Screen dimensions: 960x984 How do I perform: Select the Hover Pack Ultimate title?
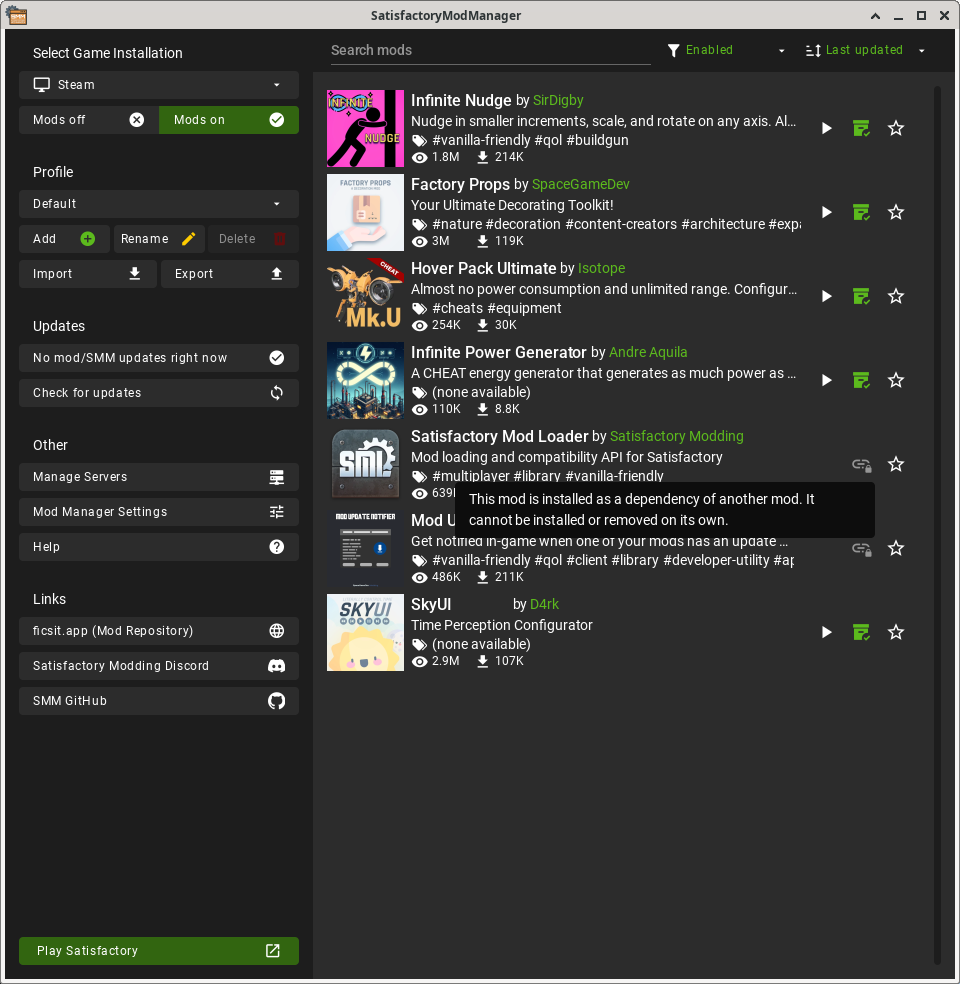point(483,269)
